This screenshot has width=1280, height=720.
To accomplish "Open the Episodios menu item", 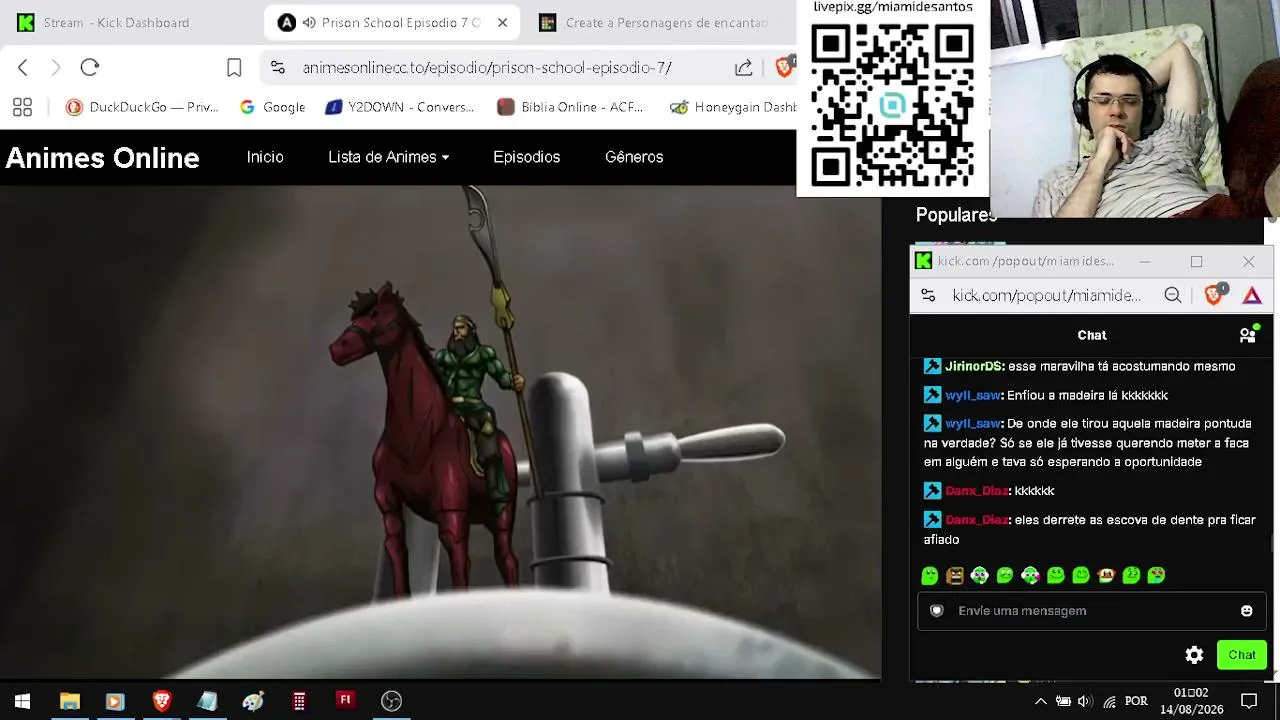I will tap(526, 157).
